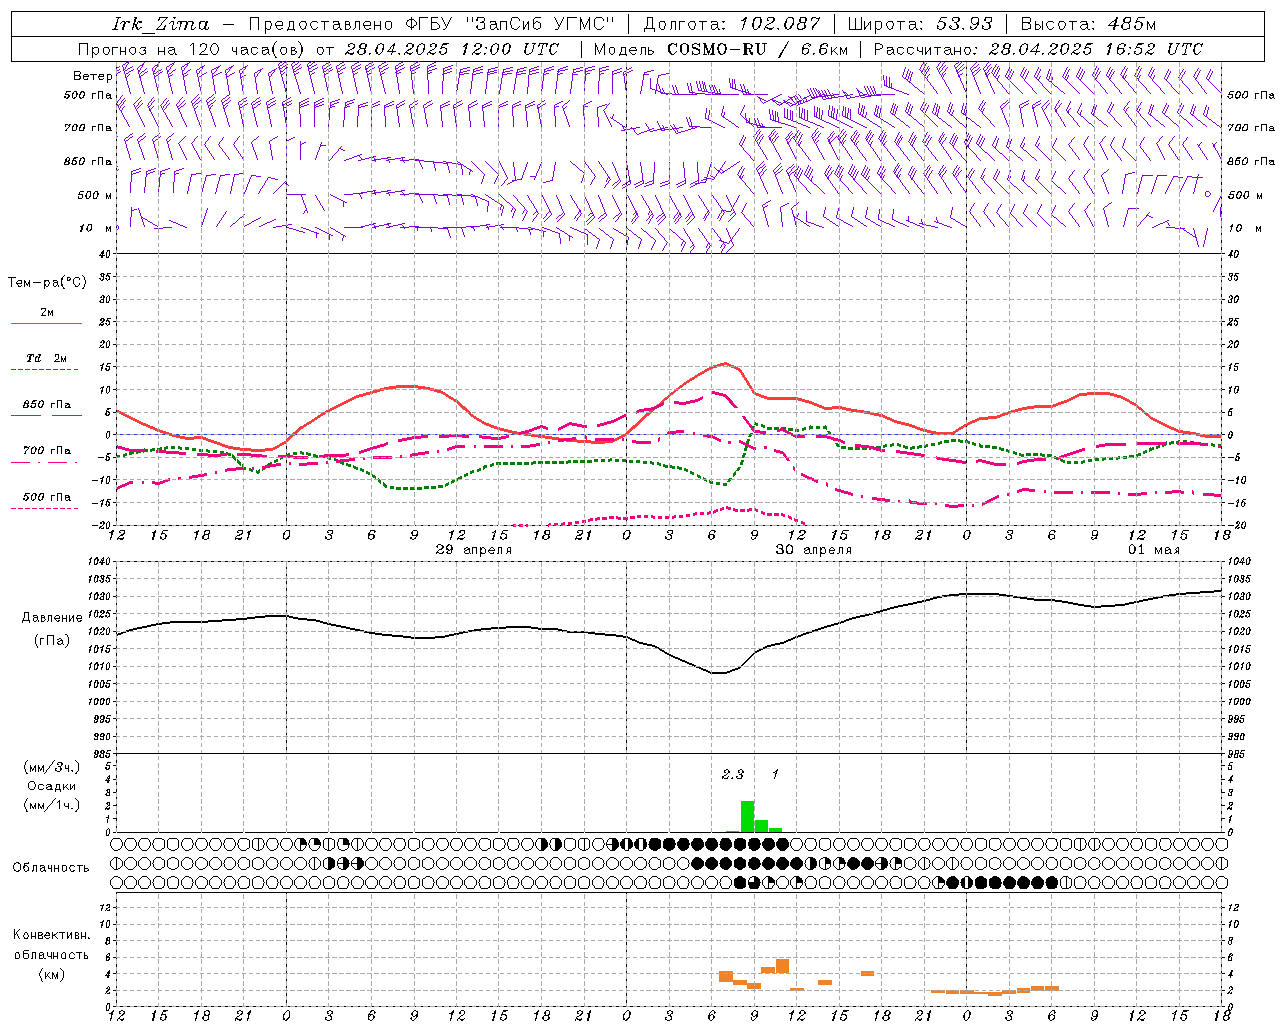Click the "(гПа)" unit label under Давление

[x=52, y=640]
